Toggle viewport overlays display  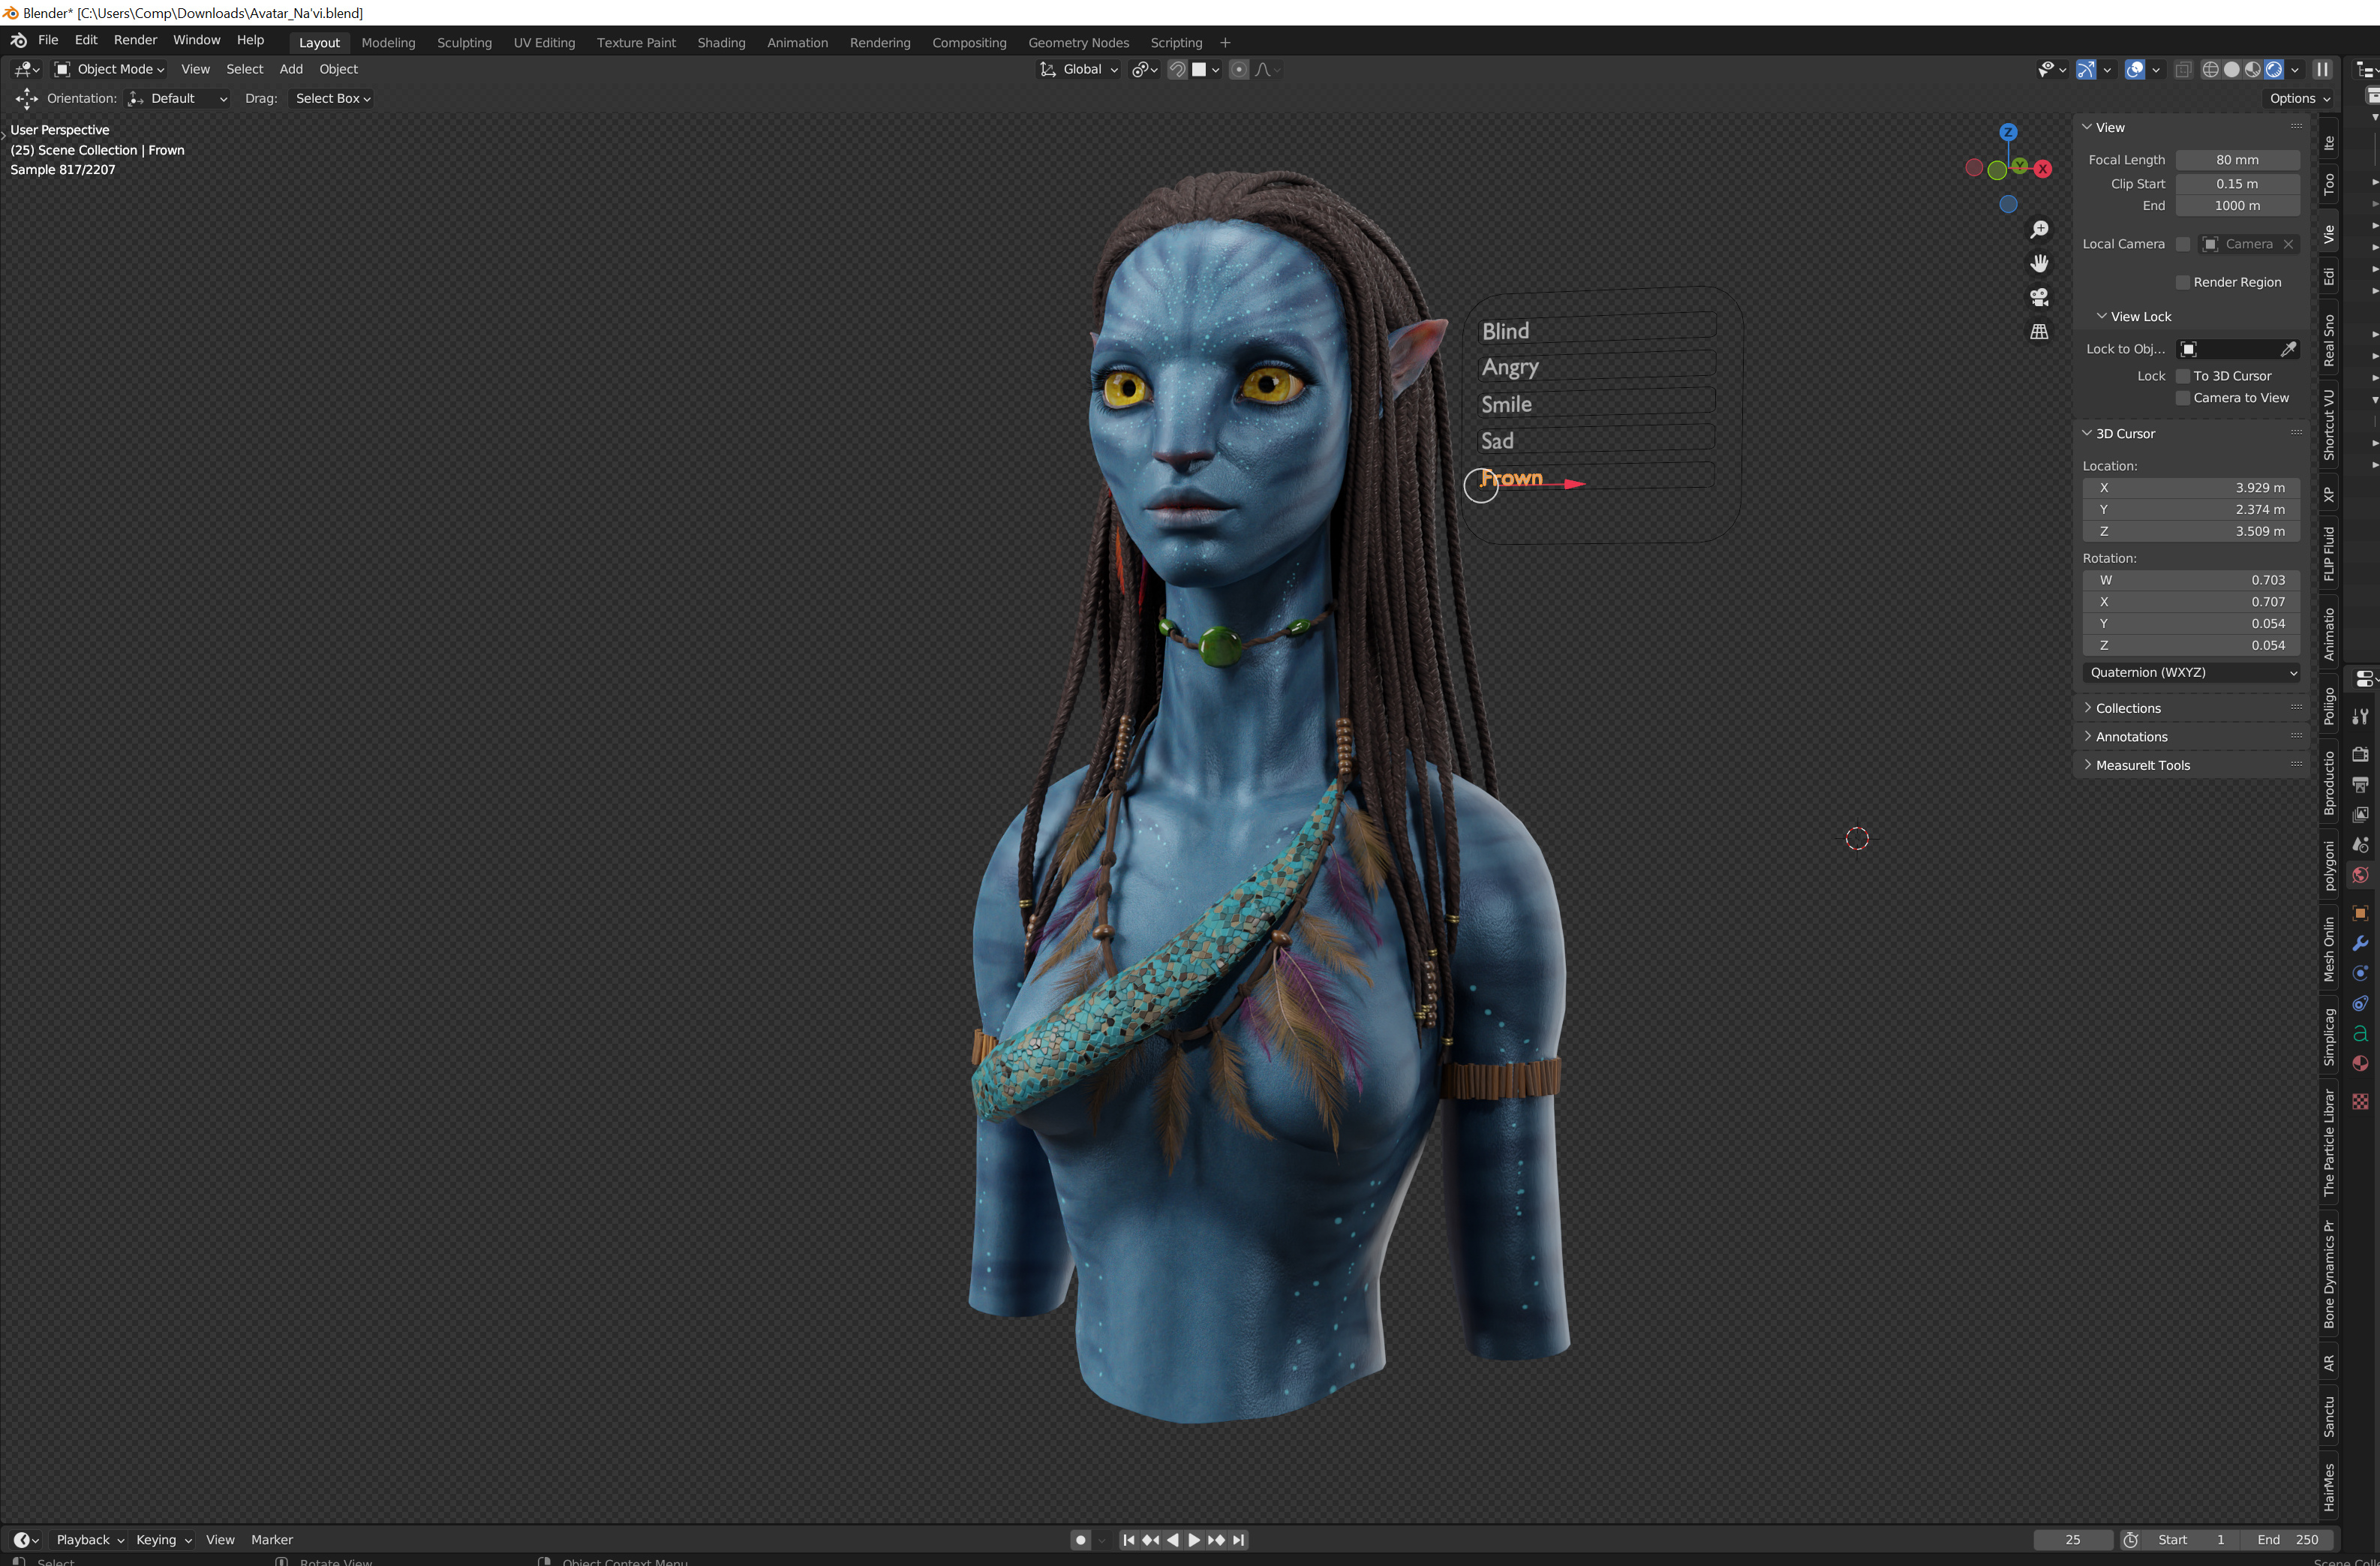pyautogui.click(x=2135, y=69)
